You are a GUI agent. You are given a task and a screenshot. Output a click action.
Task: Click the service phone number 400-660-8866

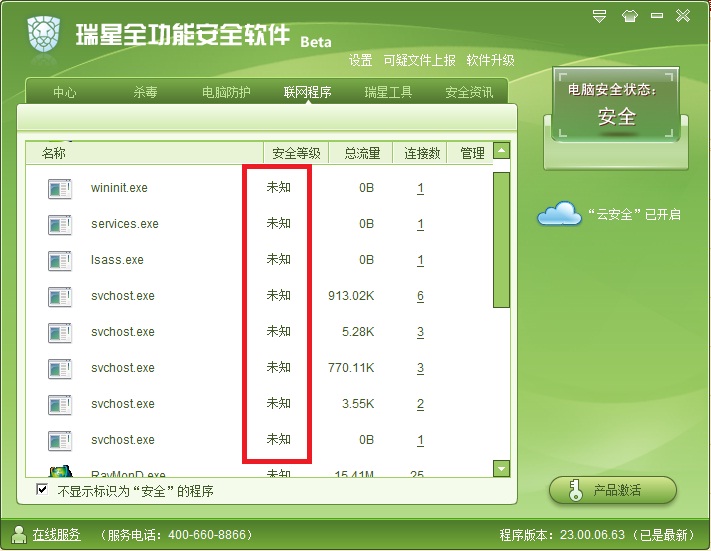[207, 535]
